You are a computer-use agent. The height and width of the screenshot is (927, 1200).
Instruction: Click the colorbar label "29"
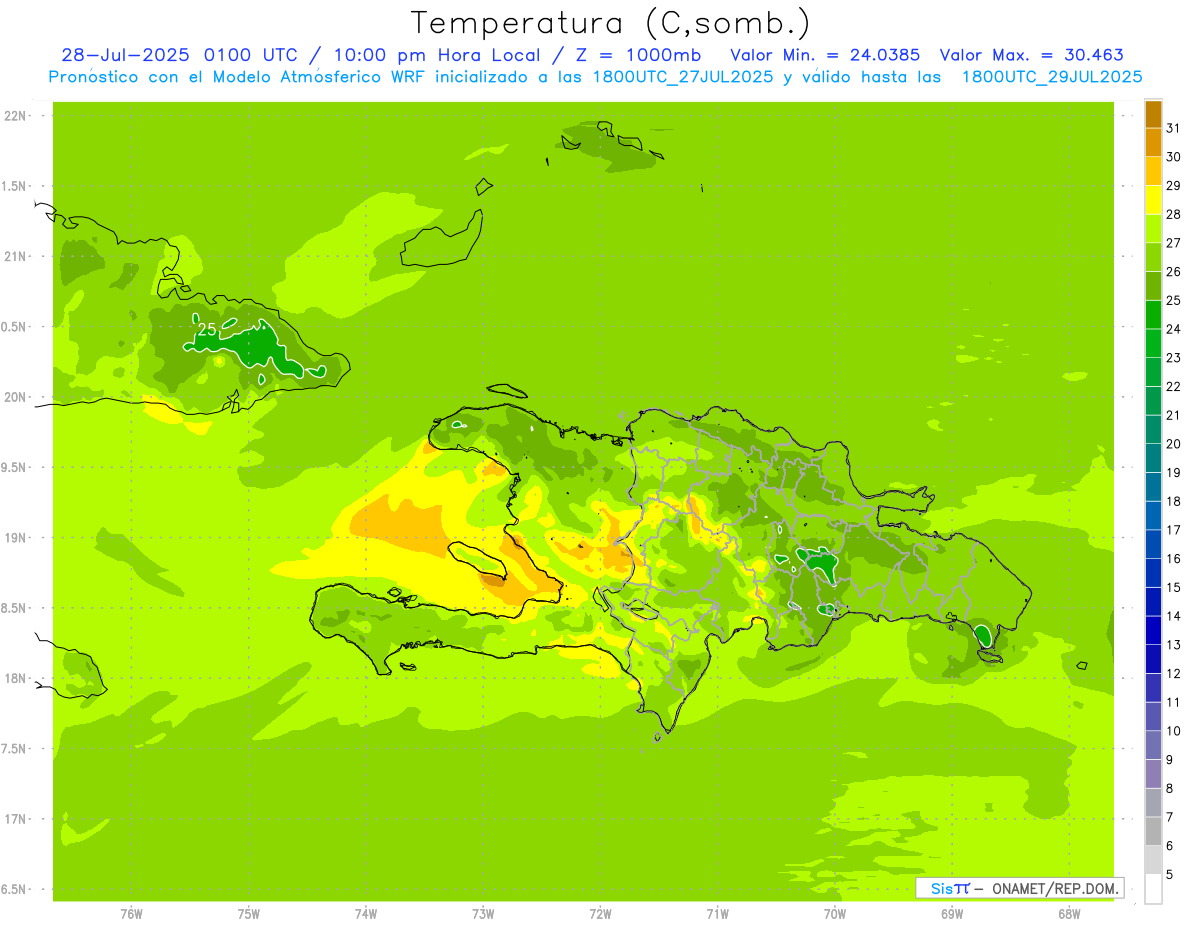coord(1173,186)
